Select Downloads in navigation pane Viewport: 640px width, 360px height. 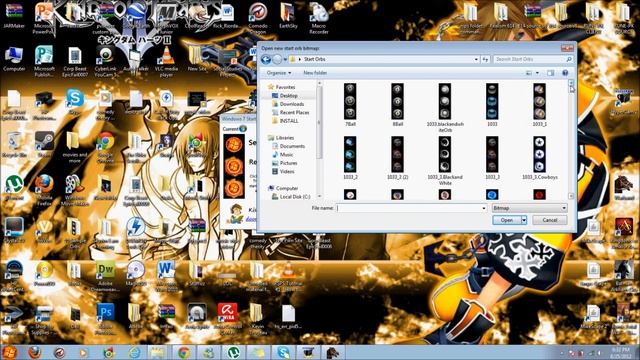pyautogui.click(x=291, y=104)
